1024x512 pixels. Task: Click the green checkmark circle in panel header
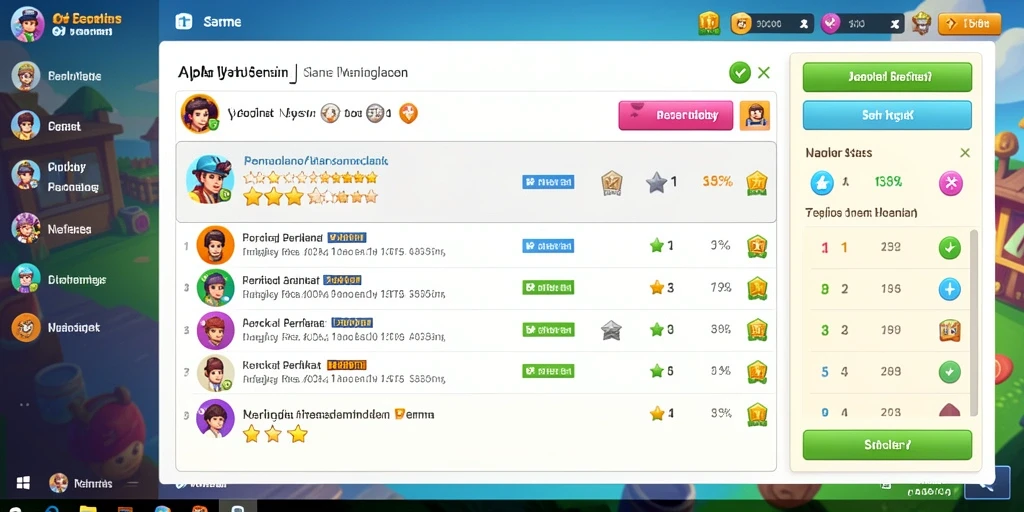tap(740, 72)
